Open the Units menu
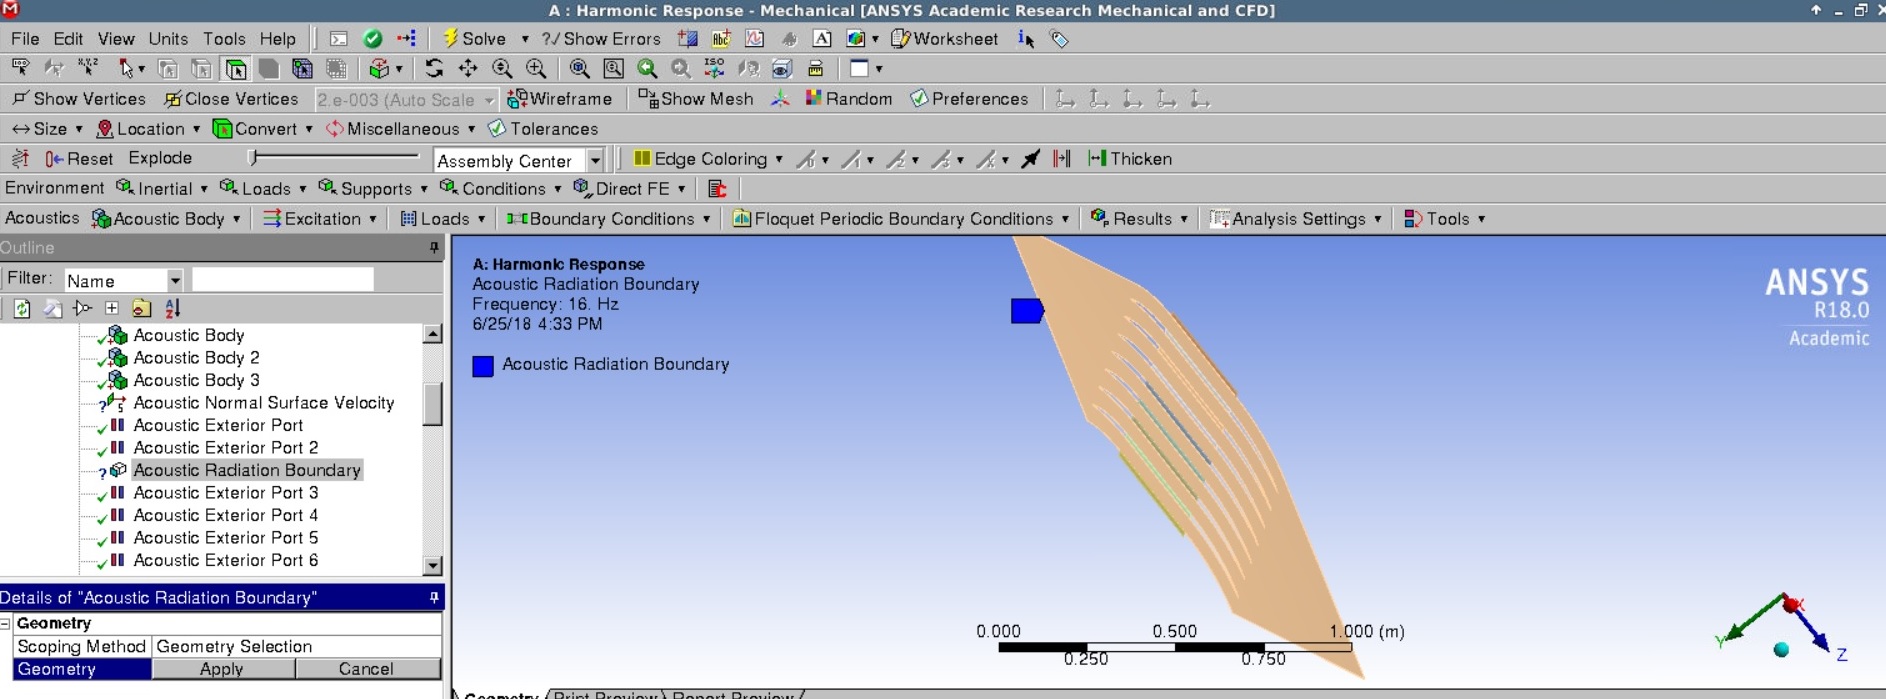 168,39
